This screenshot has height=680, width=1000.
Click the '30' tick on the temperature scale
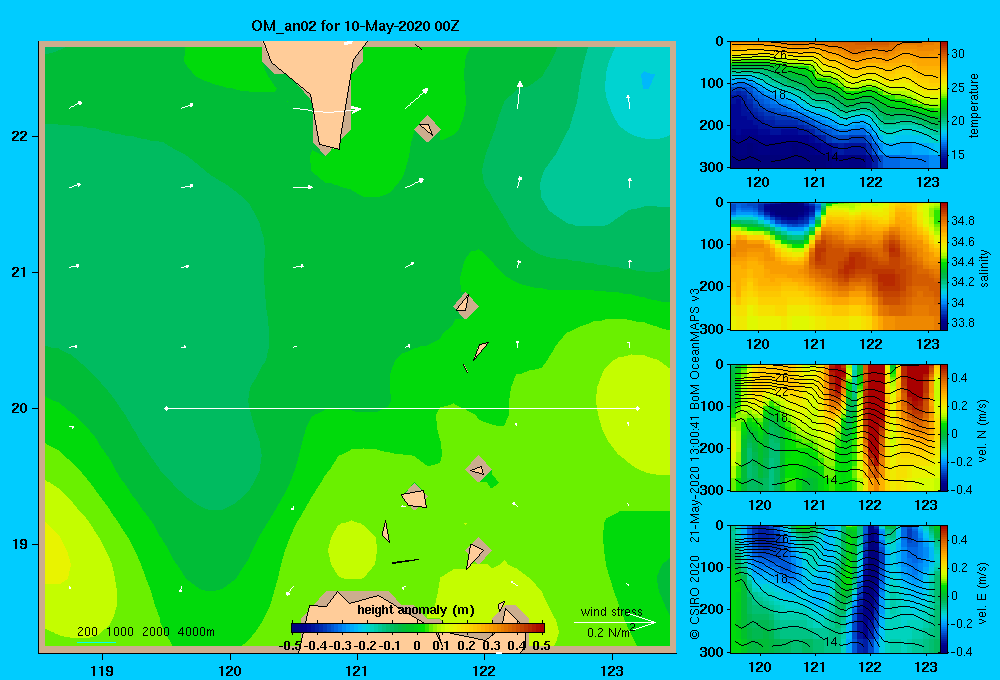click(x=958, y=54)
